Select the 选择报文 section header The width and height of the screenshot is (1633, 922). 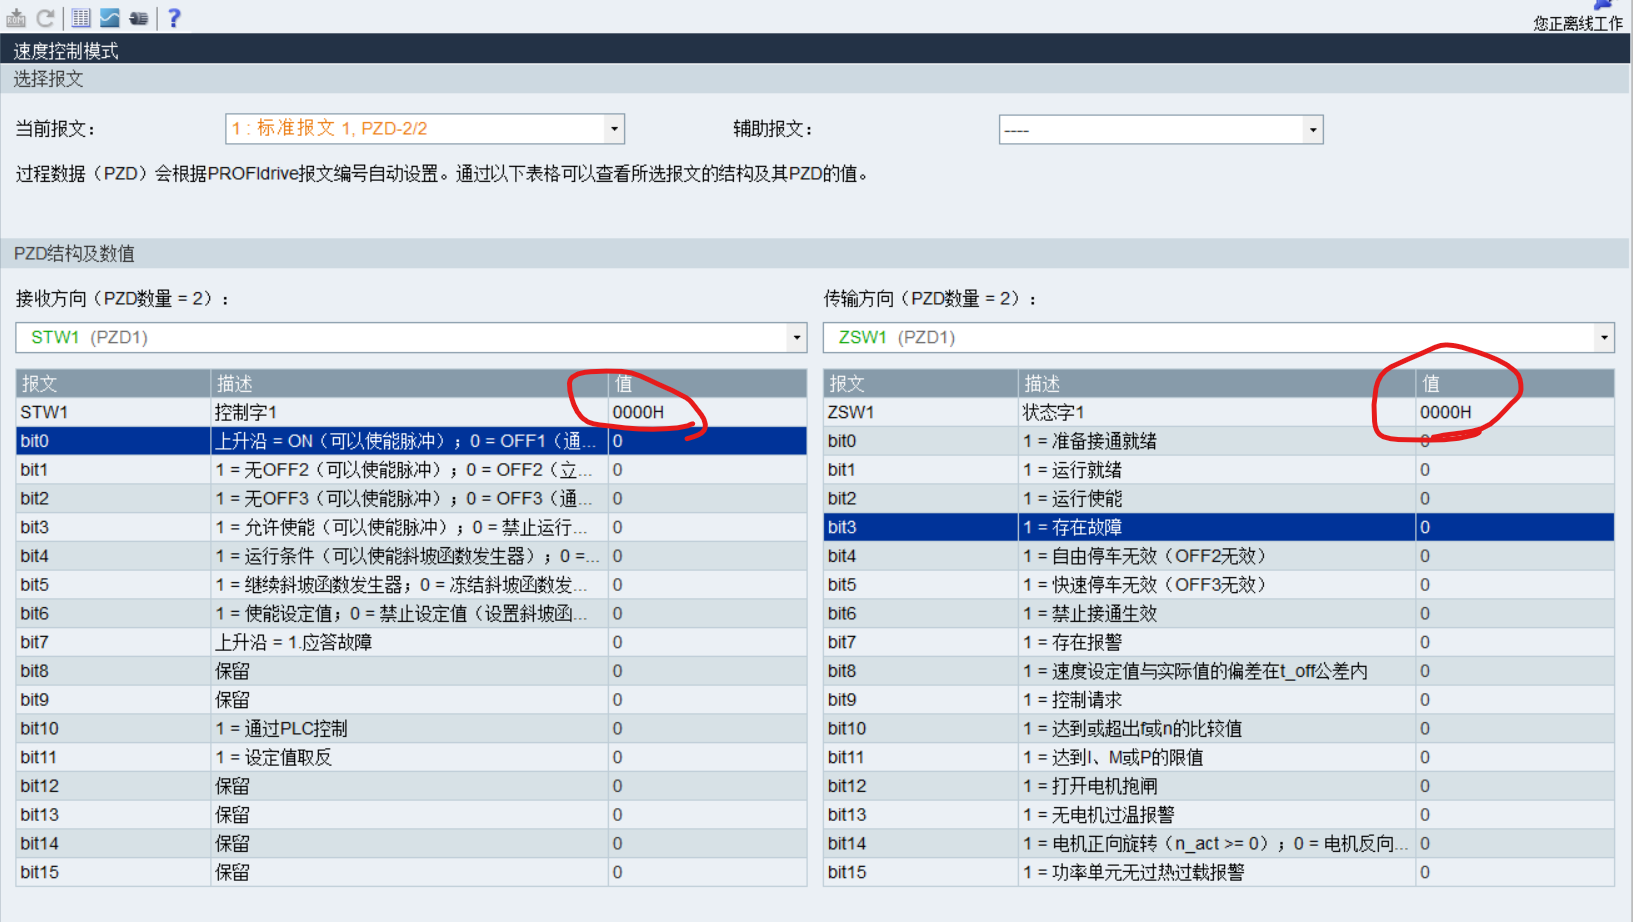48,79
